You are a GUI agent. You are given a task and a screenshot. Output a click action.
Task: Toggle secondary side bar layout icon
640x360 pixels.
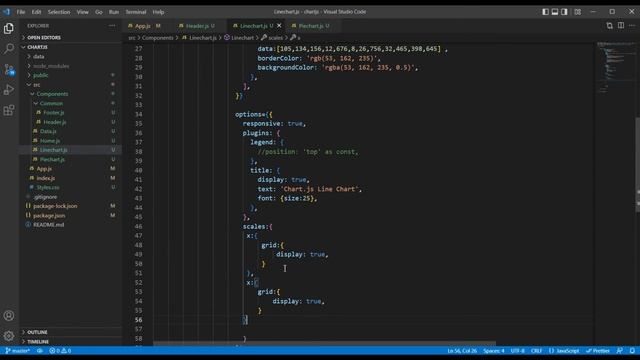click(564, 12)
